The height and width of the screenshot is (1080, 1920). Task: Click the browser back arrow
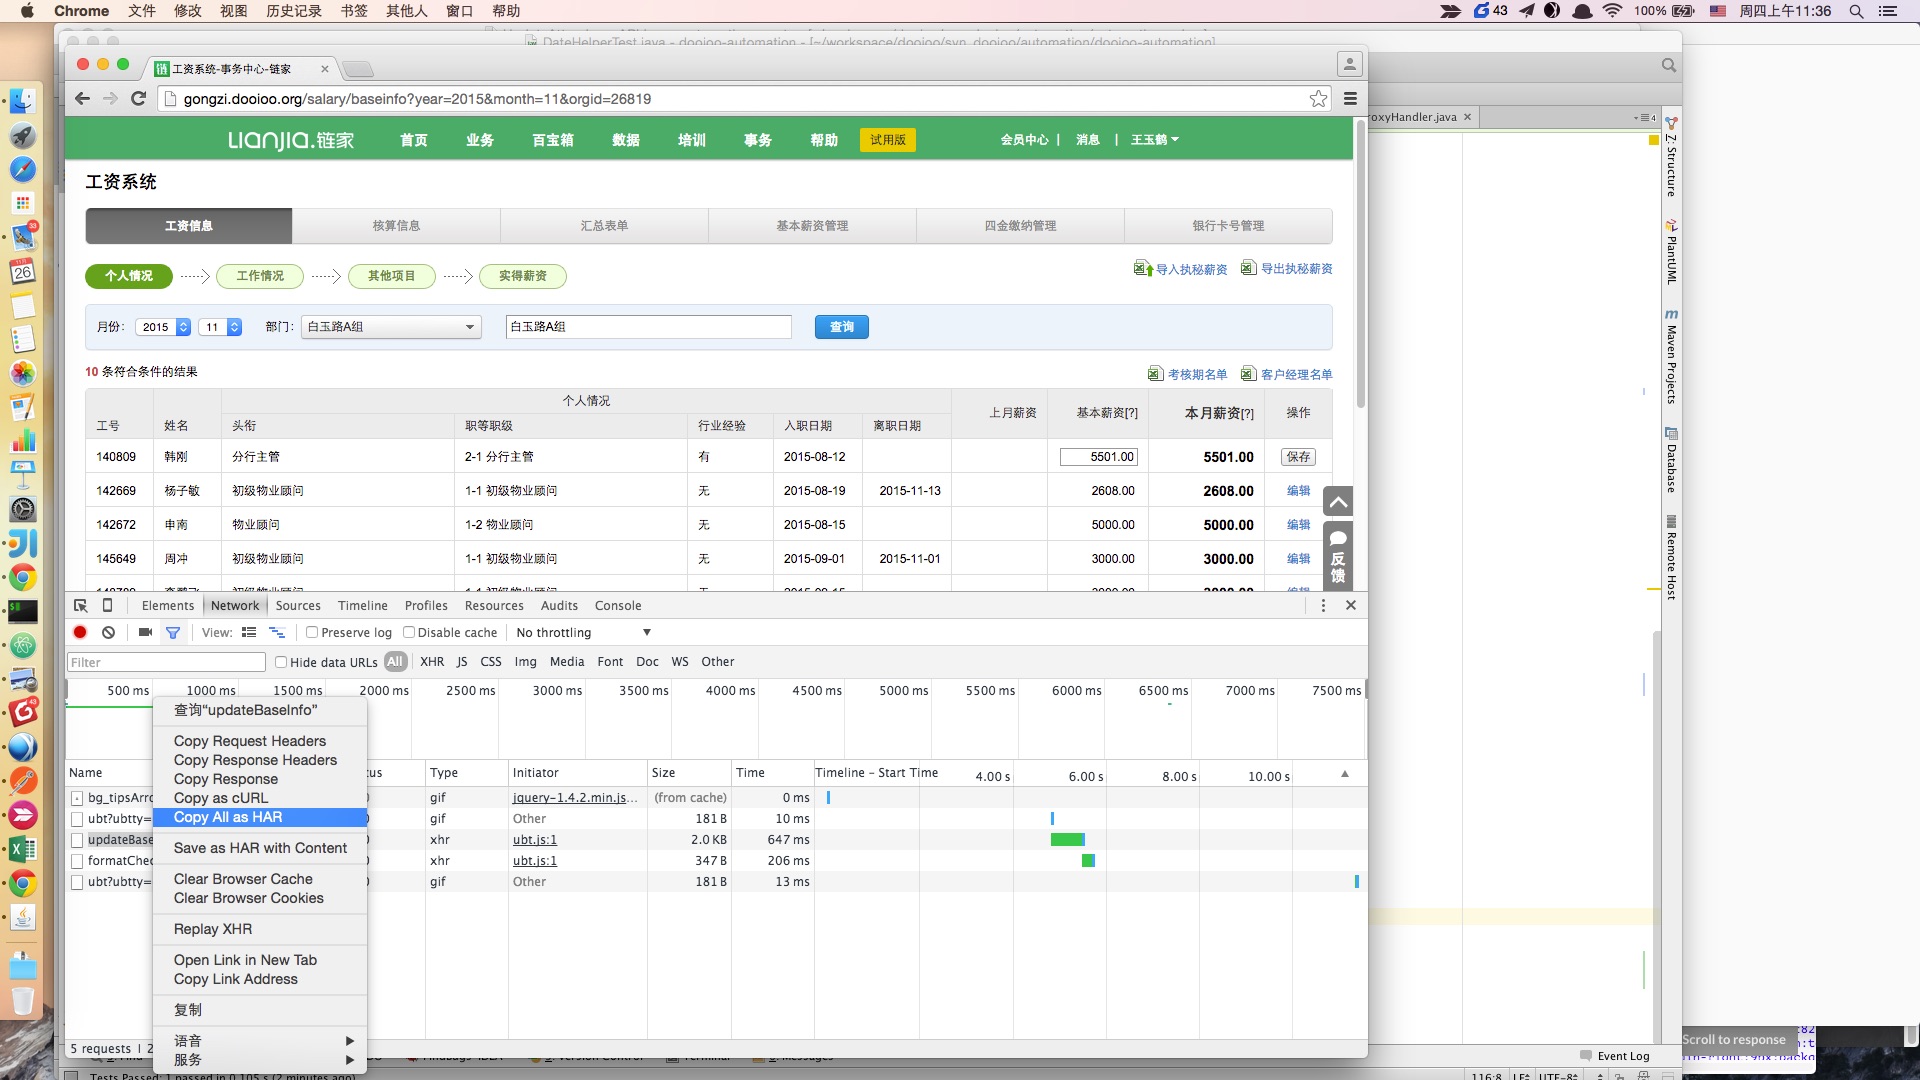pos(82,98)
